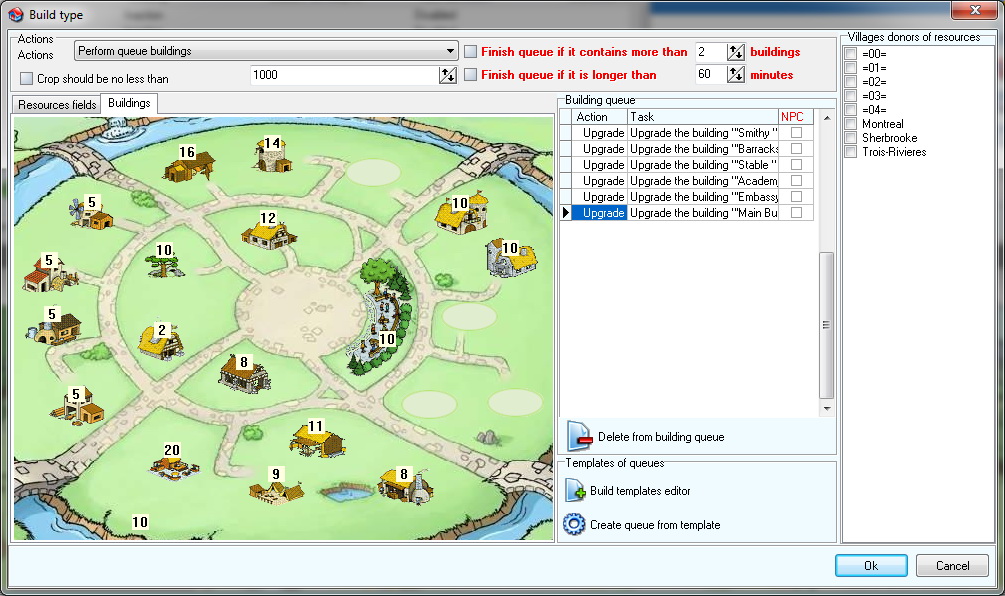
Task: Select the Upgrade Smithy task text
Action: [x=703, y=133]
